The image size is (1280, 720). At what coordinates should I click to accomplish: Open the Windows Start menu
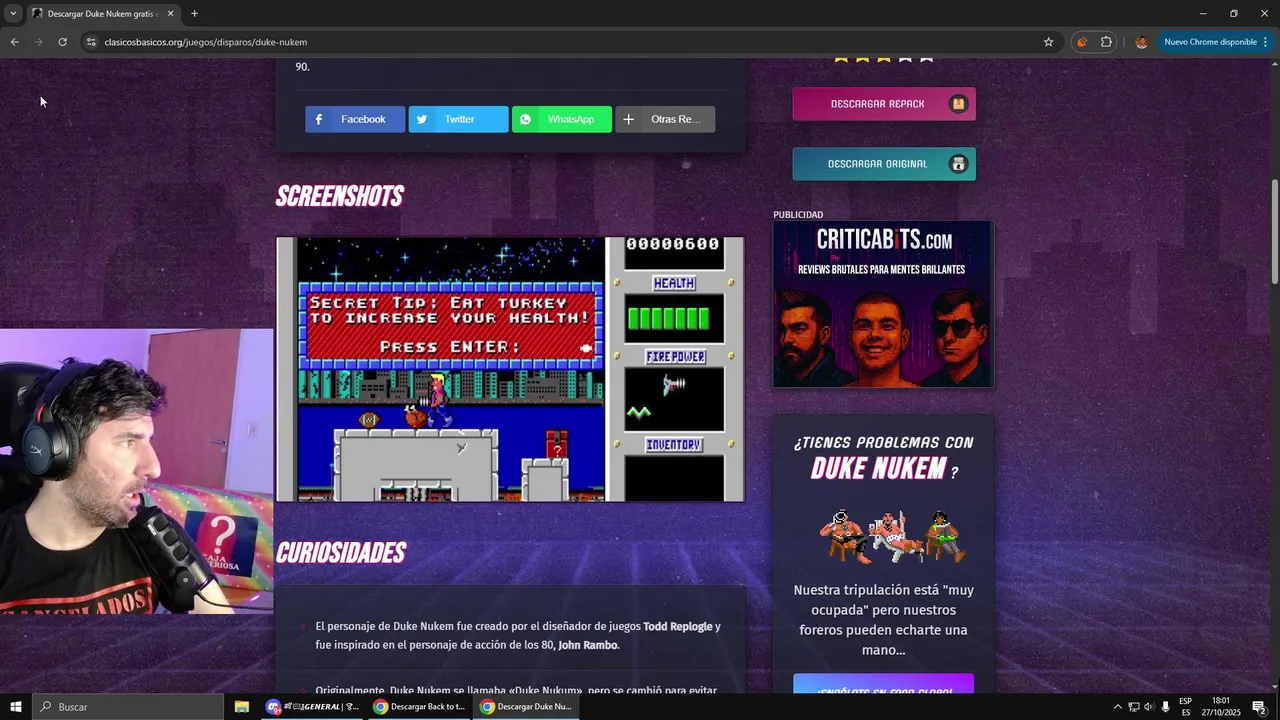pyautogui.click(x=16, y=707)
